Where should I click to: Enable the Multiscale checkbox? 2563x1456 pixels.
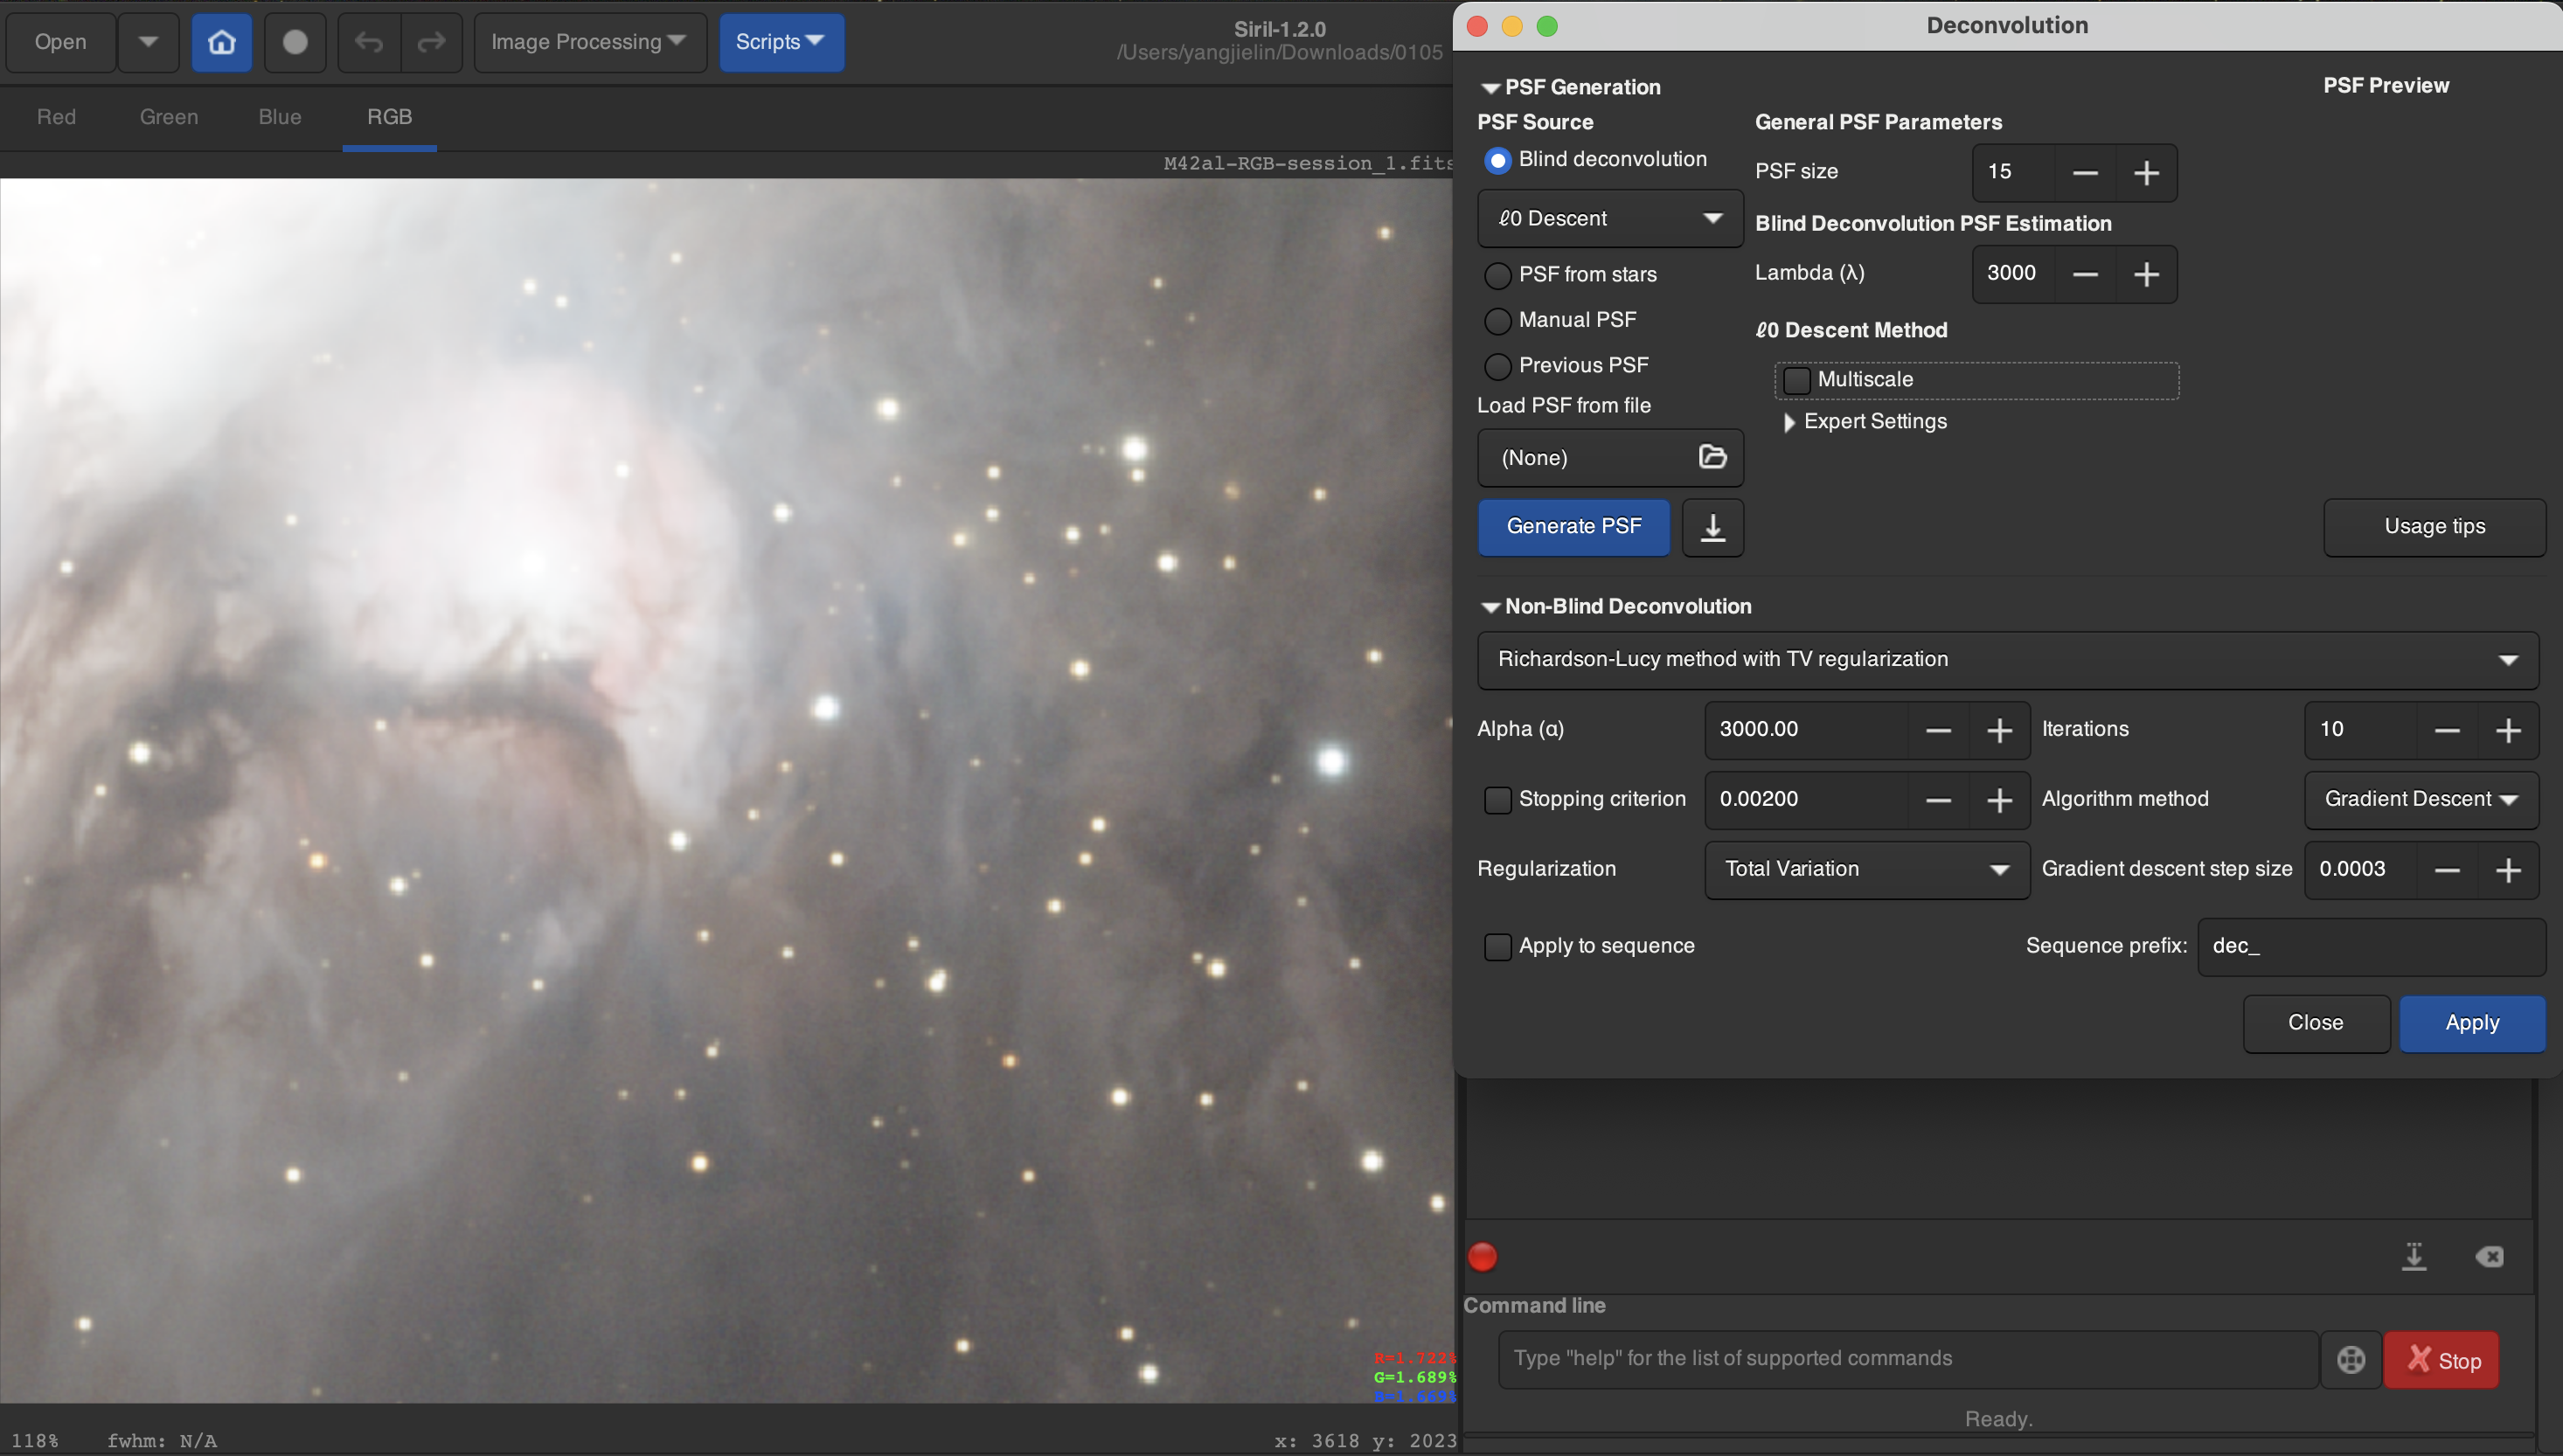click(1797, 380)
